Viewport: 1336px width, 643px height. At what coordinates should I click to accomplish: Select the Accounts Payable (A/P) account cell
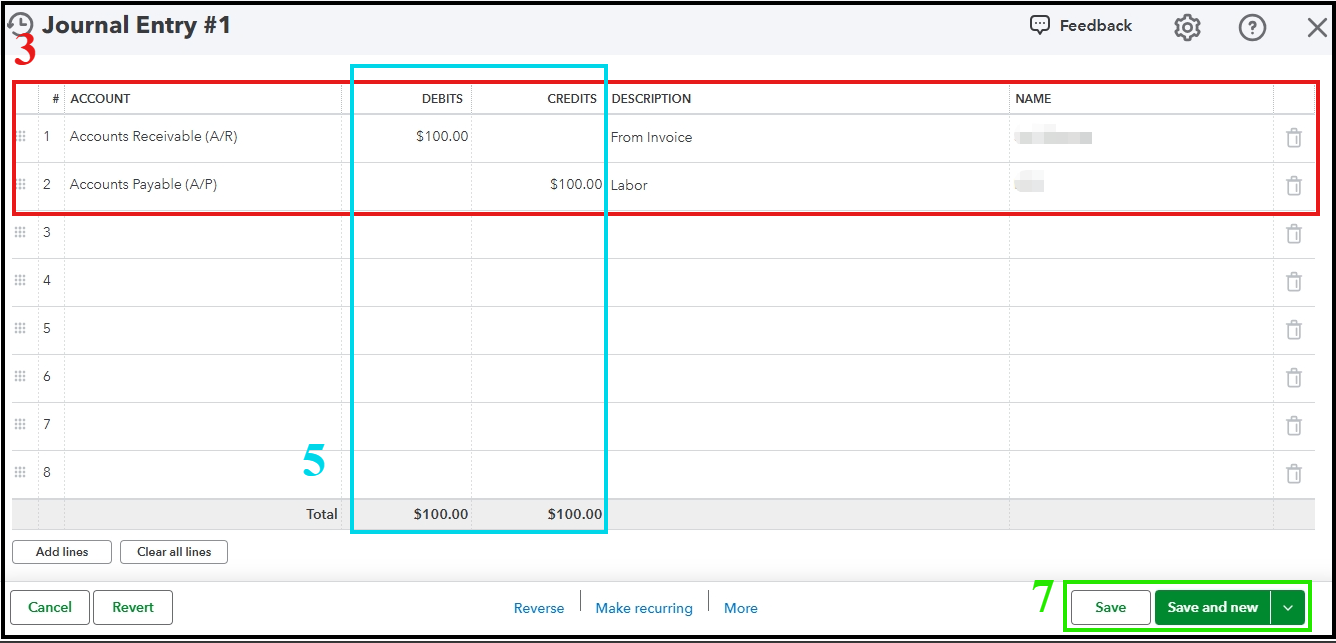click(204, 185)
